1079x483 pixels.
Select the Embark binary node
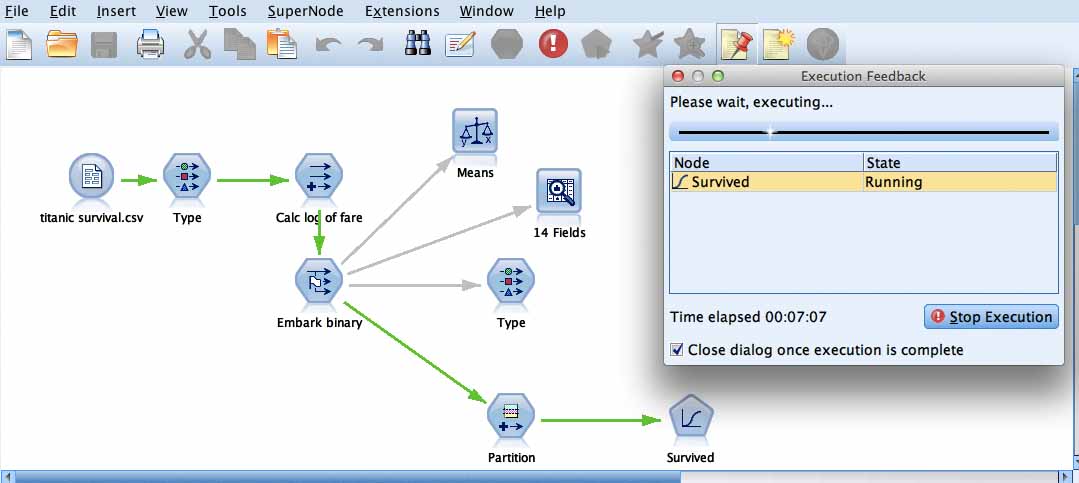(x=319, y=283)
